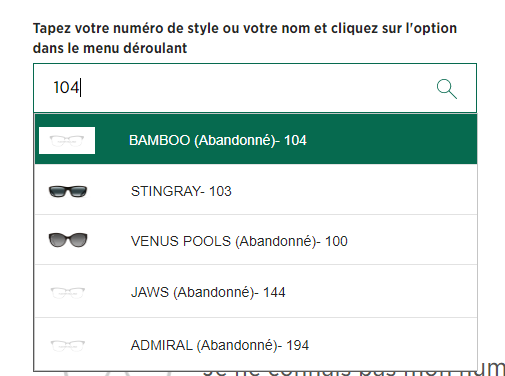Screen dimensions: 505x376
Task: Click the style number 100 beside VENUS POOLS
Action: tap(336, 241)
